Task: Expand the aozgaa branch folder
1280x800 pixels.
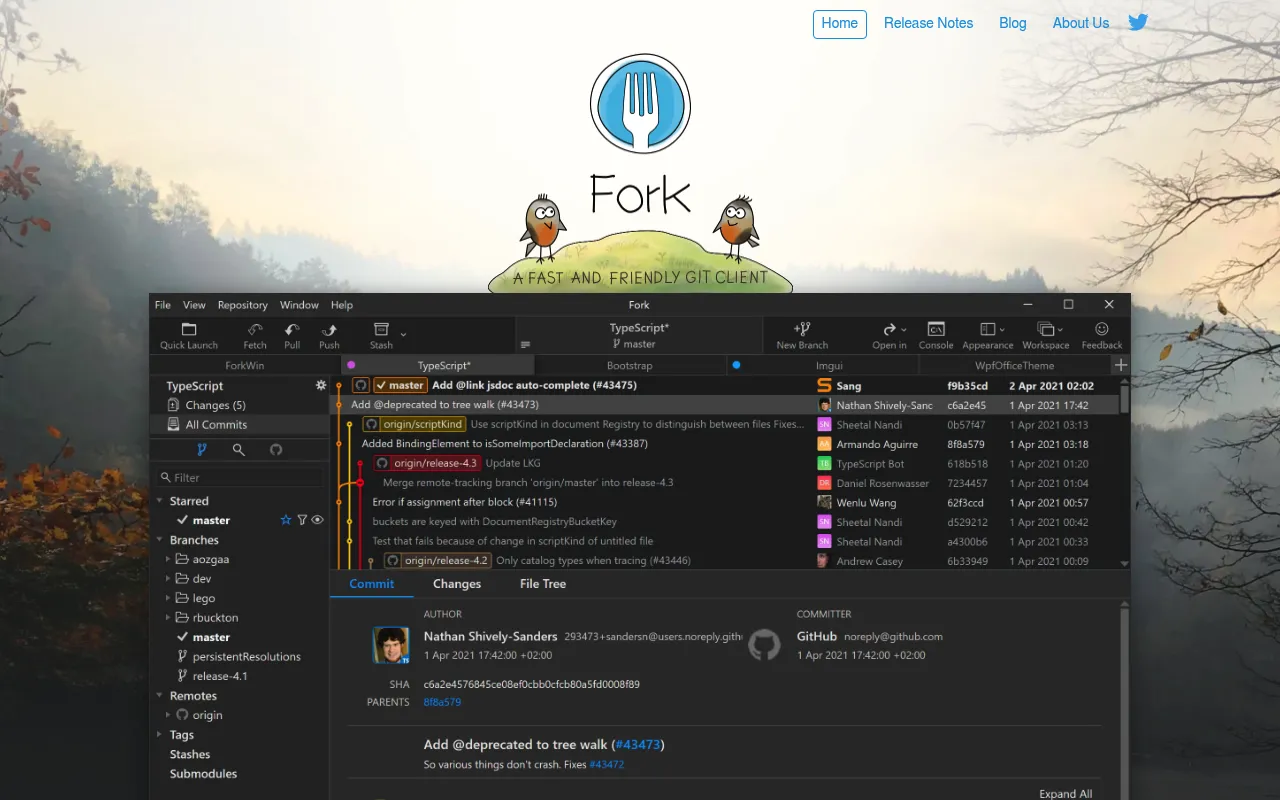Action: [x=168, y=559]
